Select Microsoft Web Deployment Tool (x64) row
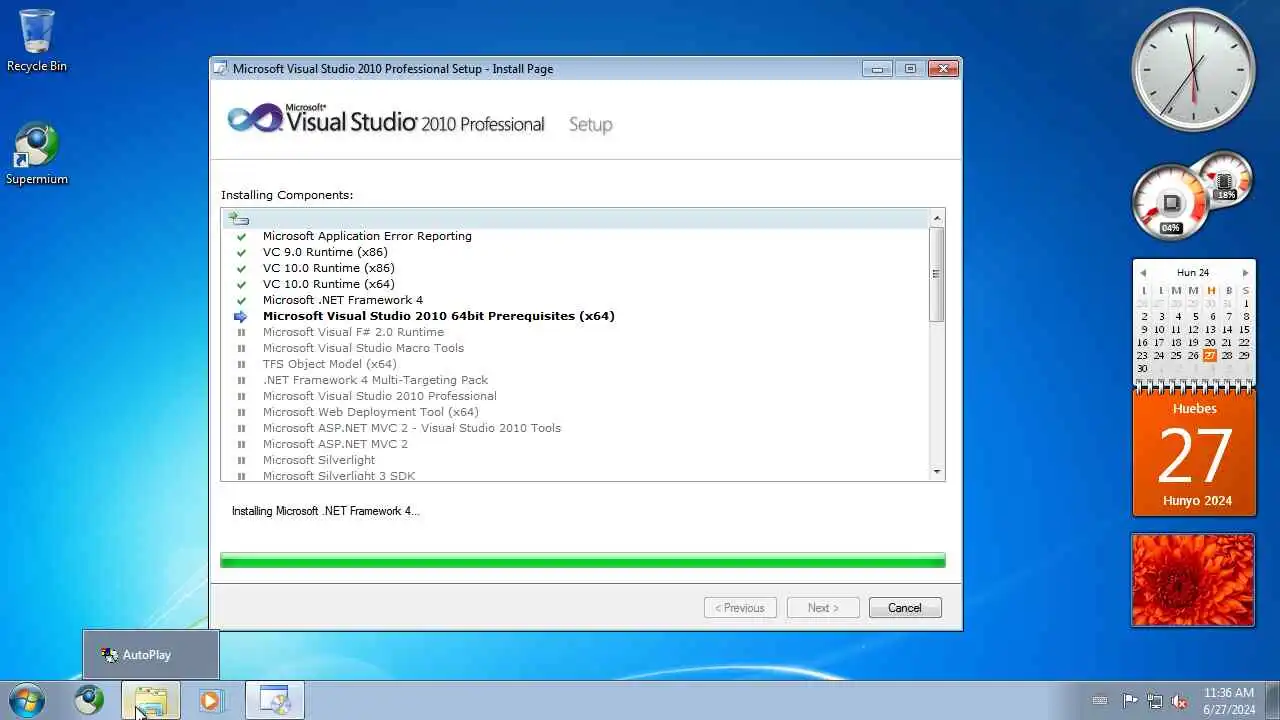Viewport: 1280px width, 720px height. (371, 413)
